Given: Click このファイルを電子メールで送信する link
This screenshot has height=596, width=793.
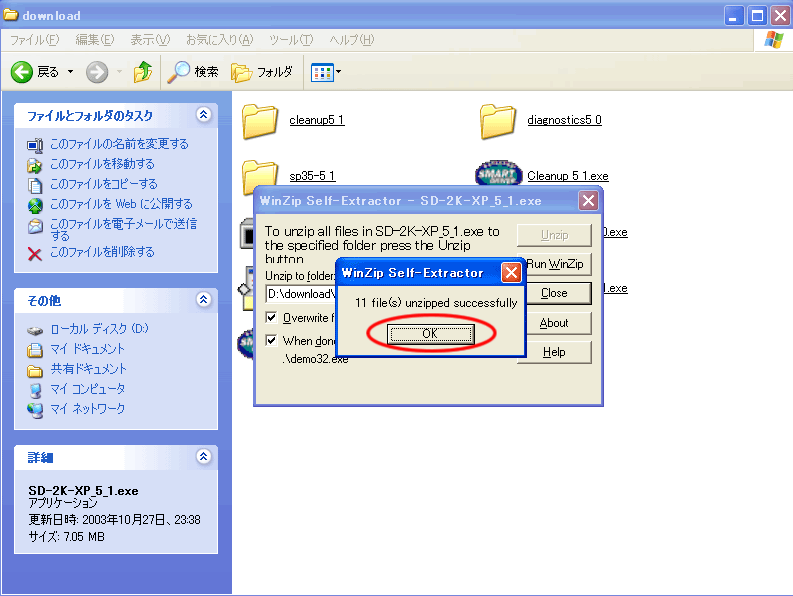Looking at the screenshot, I should [x=124, y=229].
